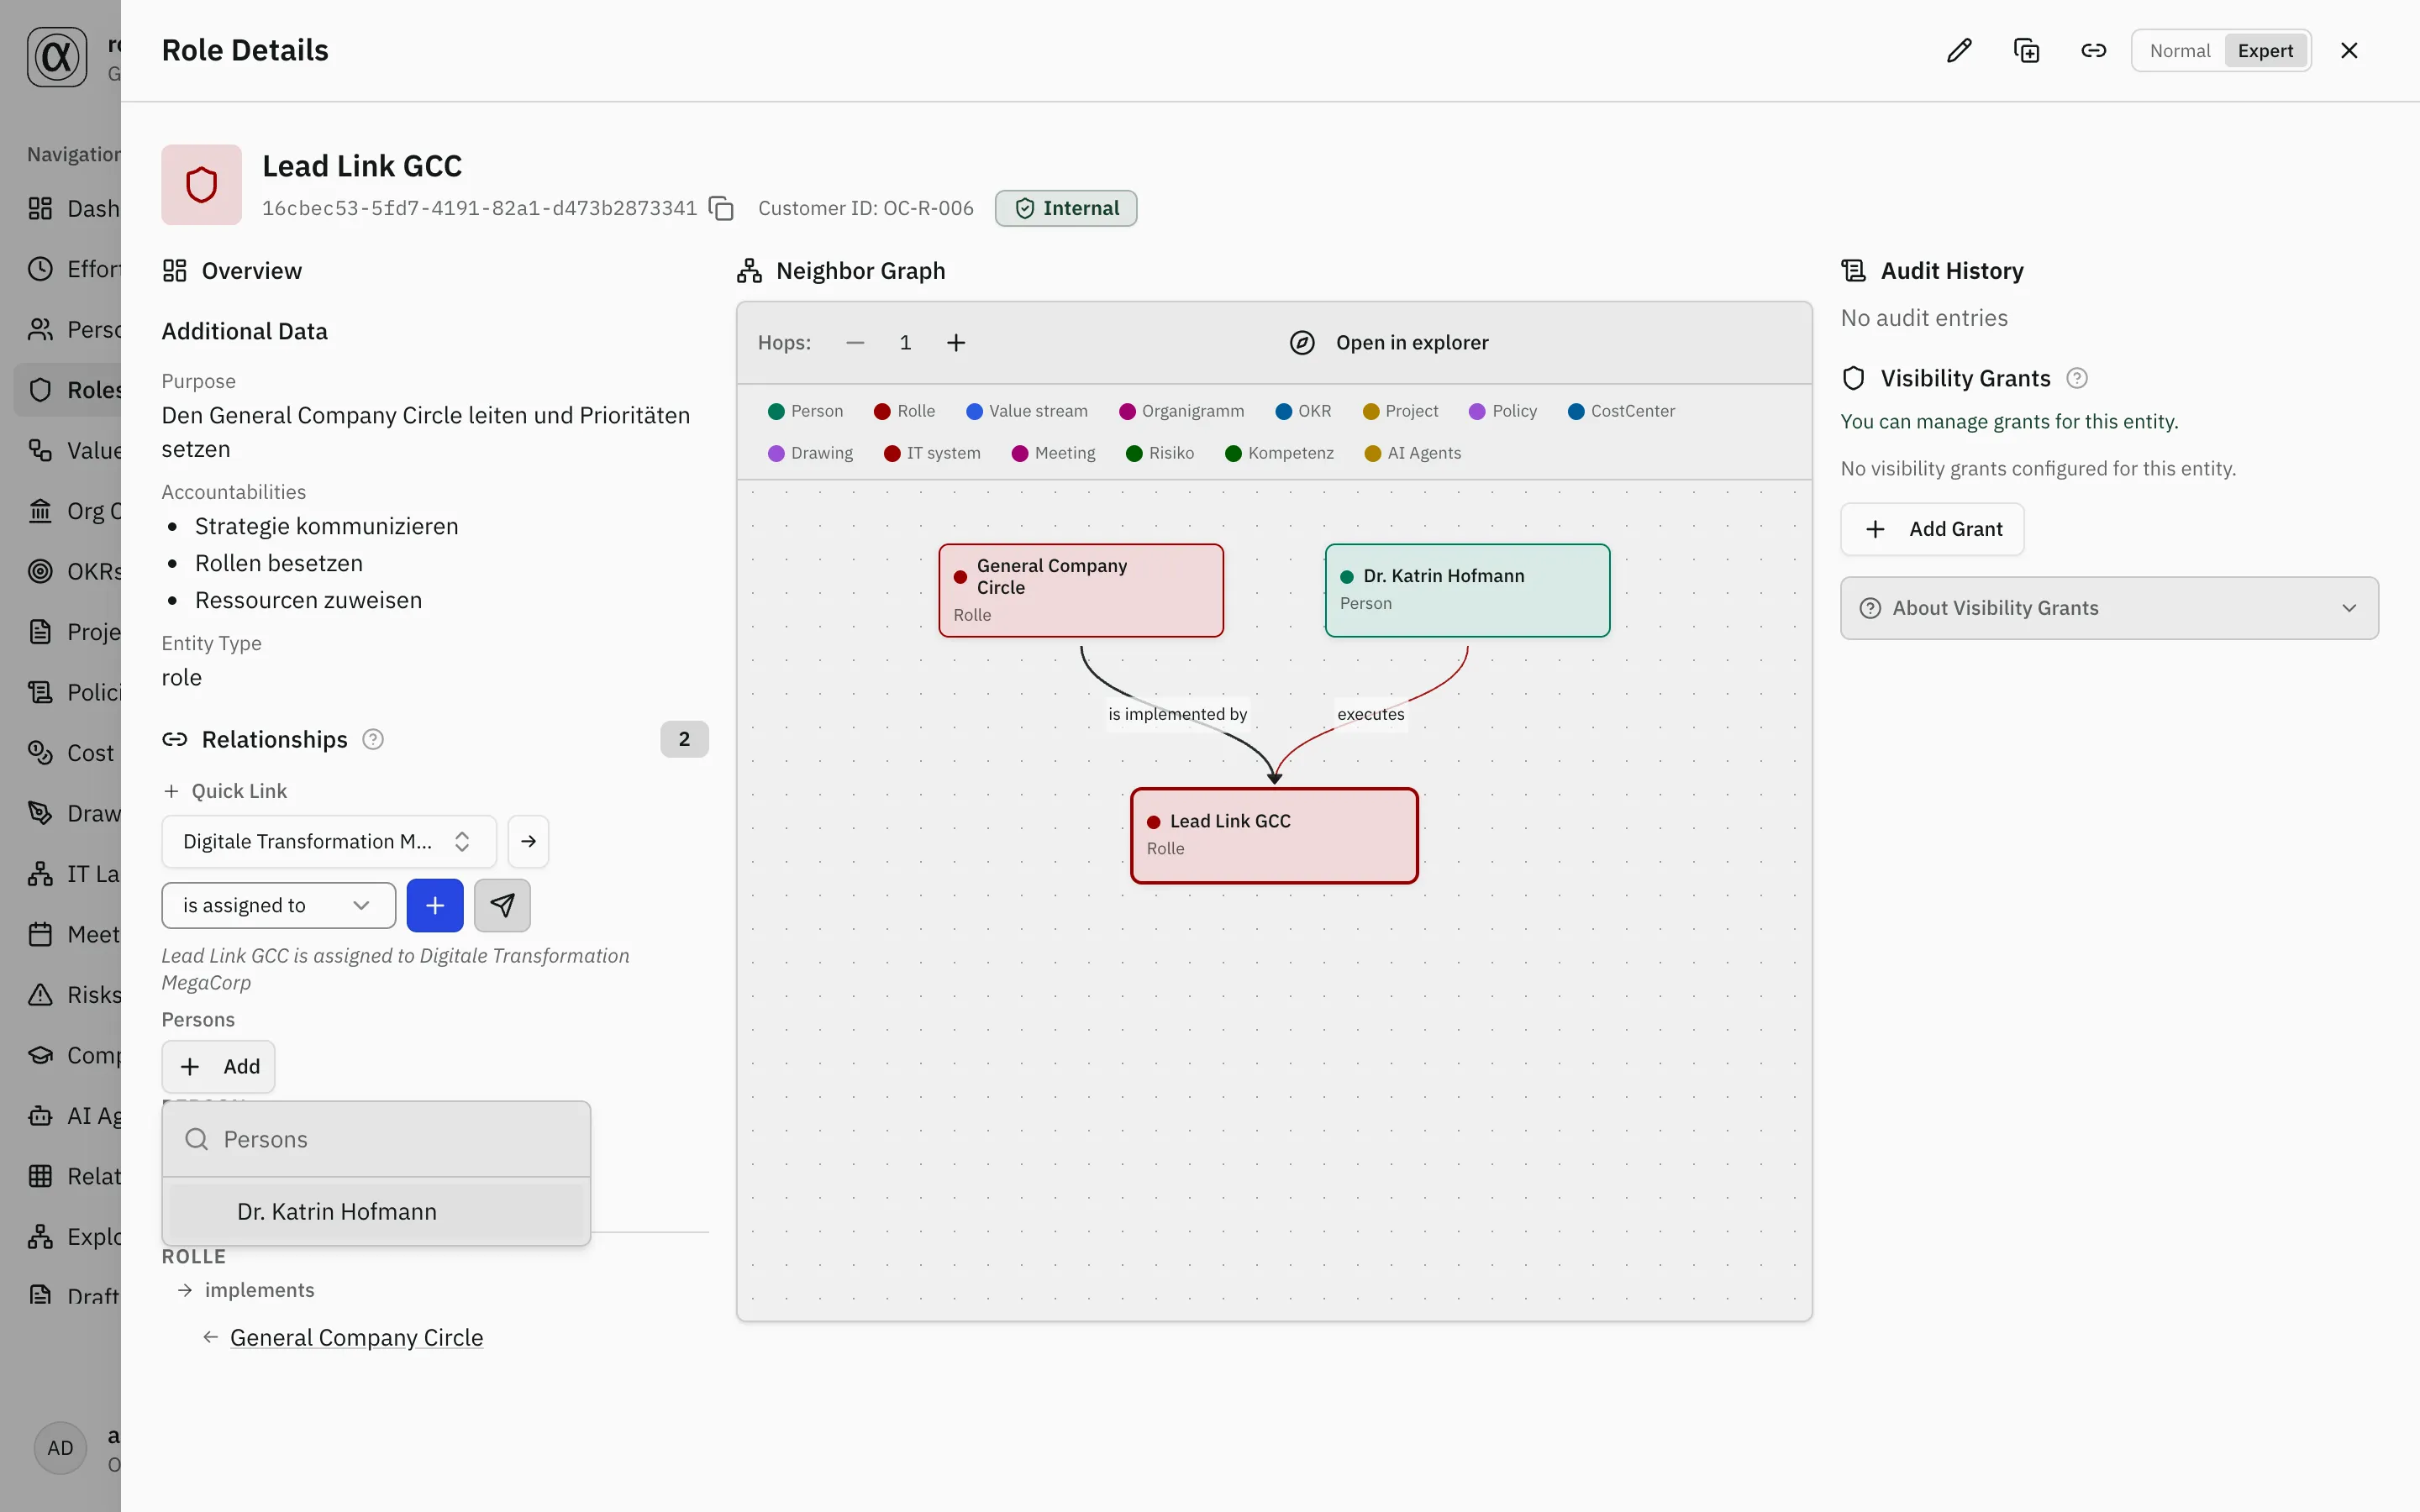Viewport: 2420px width, 1512px height.
Task: Expand the About Visibility Grants section
Action: point(2109,608)
